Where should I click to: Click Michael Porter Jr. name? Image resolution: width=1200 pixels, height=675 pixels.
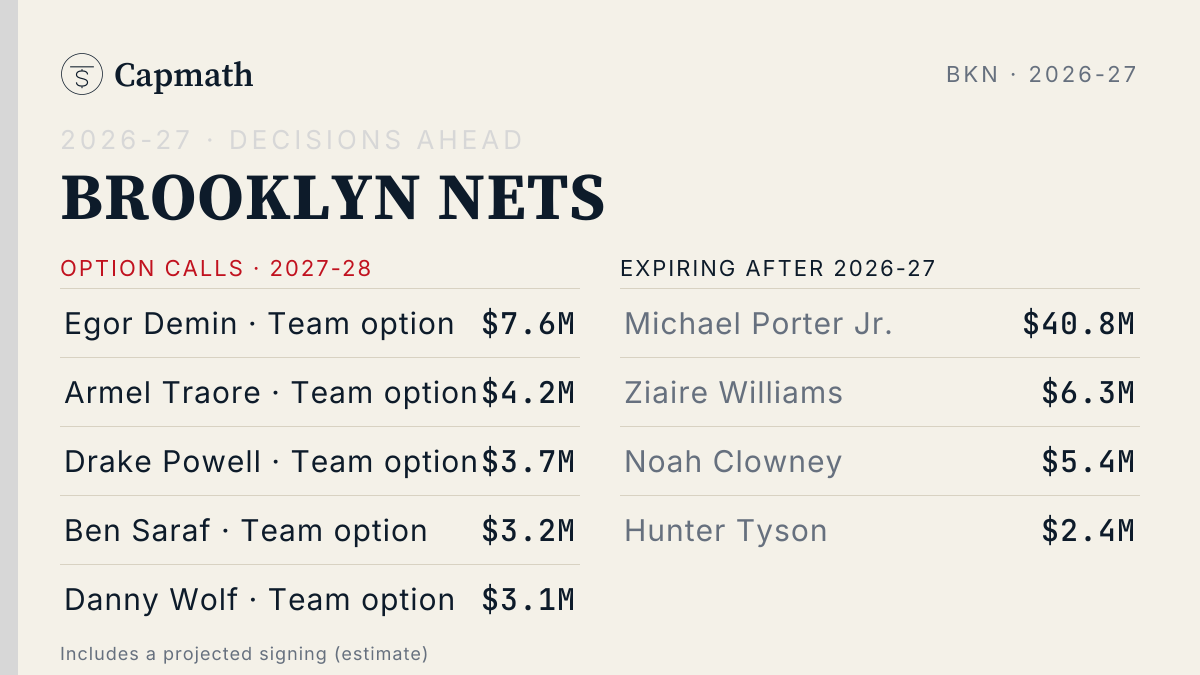[x=758, y=324]
